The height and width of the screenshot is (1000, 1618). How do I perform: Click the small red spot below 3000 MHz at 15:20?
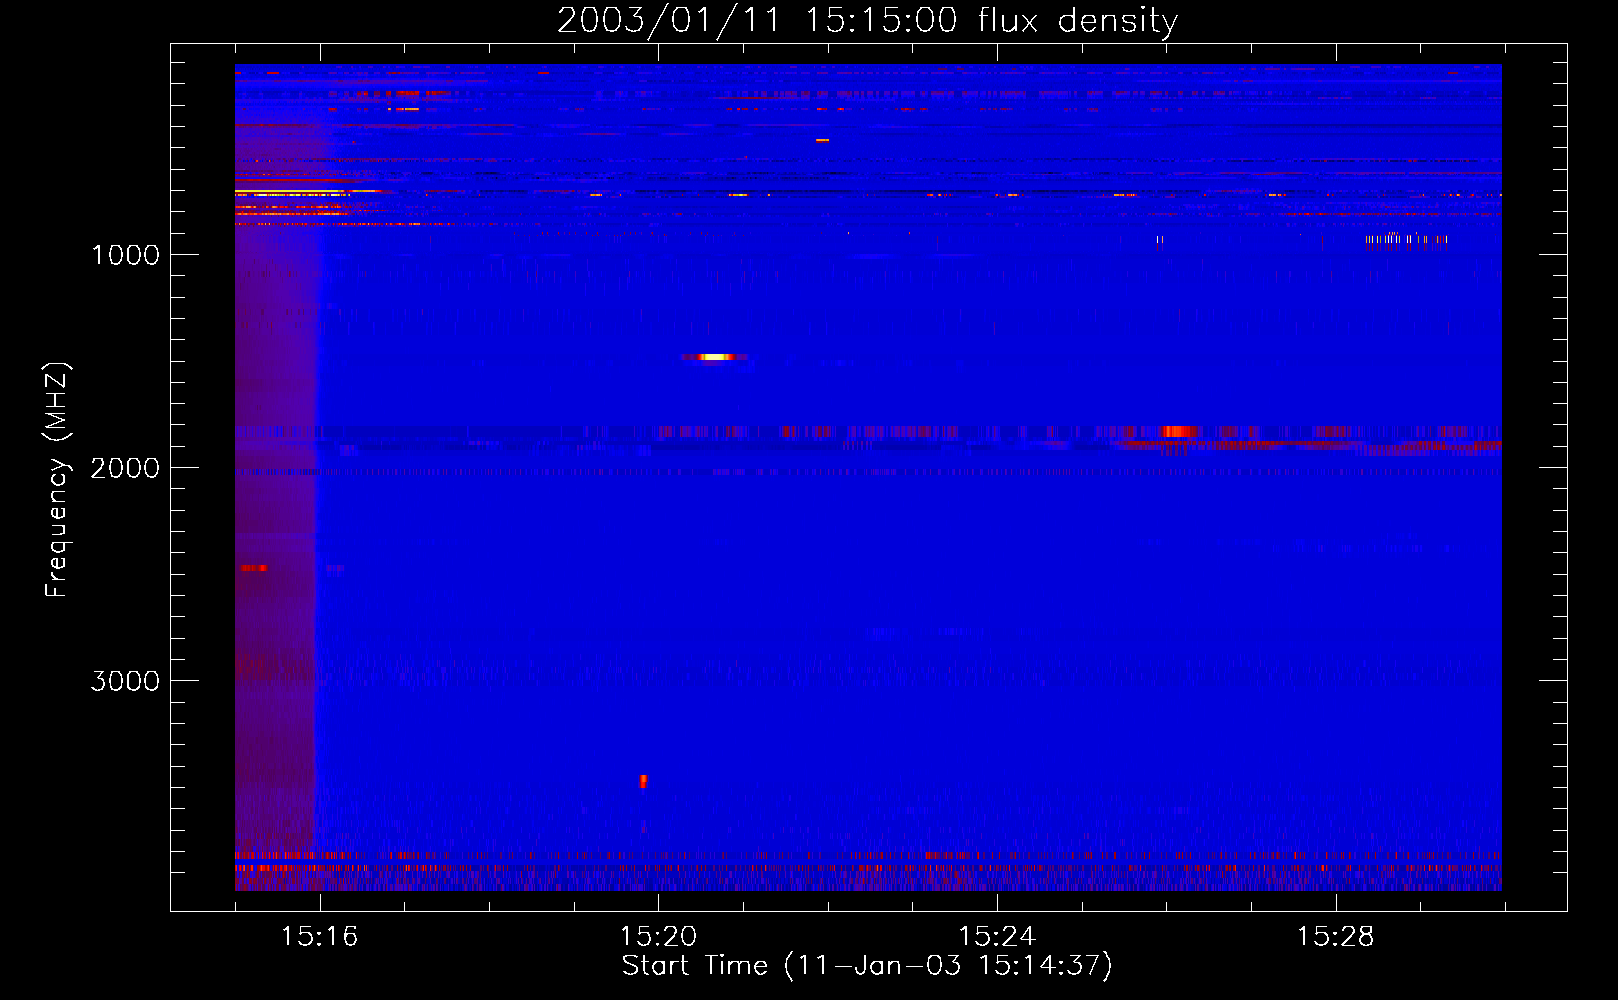(x=643, y=781)
